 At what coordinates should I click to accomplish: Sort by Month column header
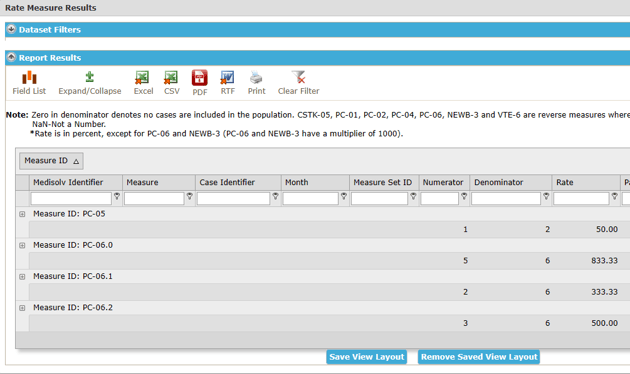[315, 182]
